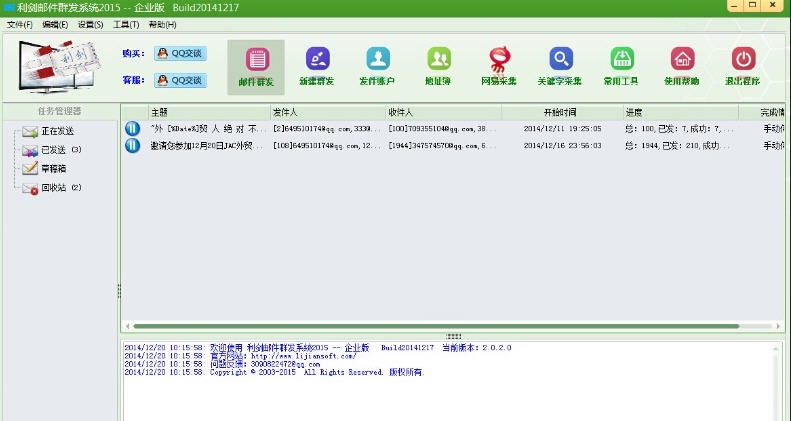Open the 文件(F) menu

[20, 25]
